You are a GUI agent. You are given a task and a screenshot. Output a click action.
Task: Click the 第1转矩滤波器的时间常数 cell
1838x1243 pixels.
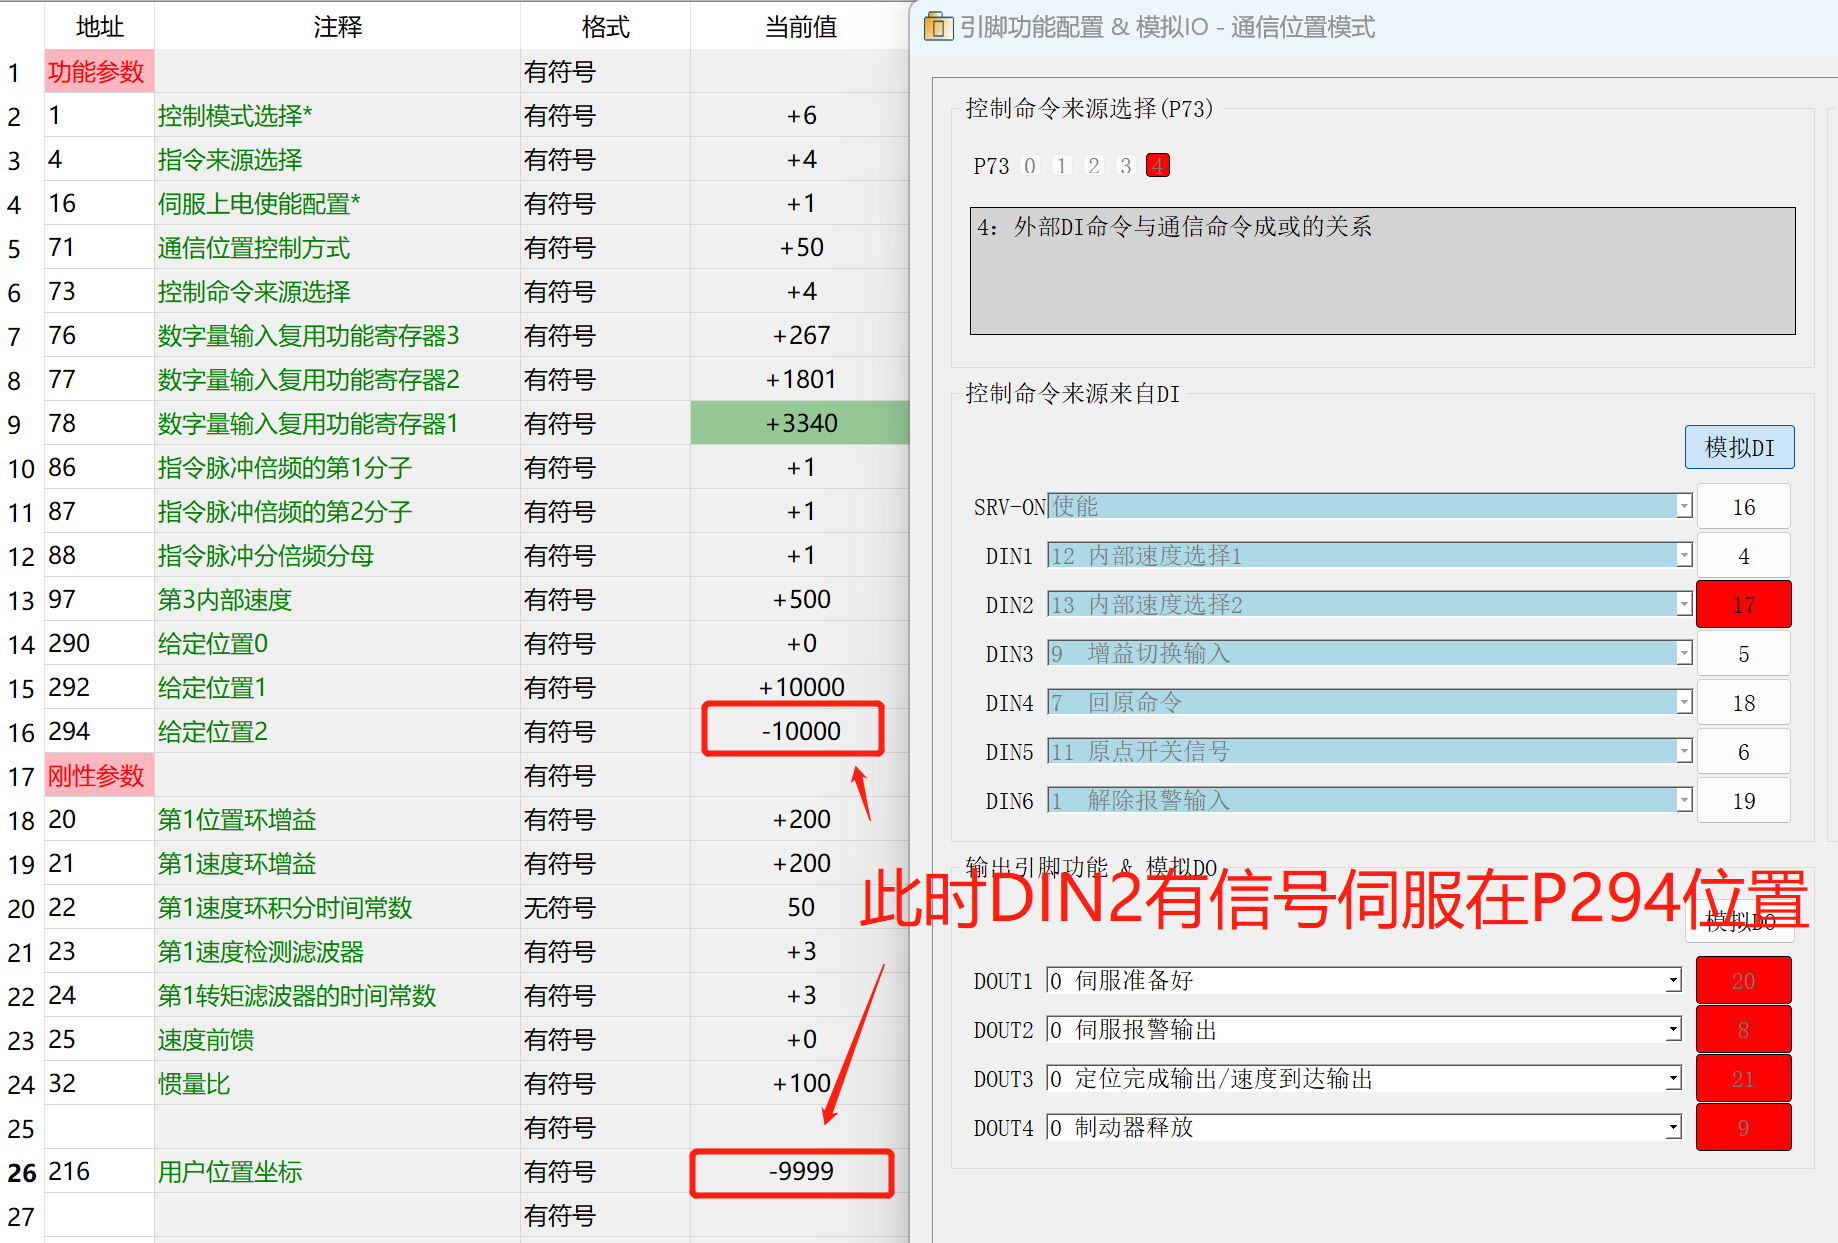337,996
